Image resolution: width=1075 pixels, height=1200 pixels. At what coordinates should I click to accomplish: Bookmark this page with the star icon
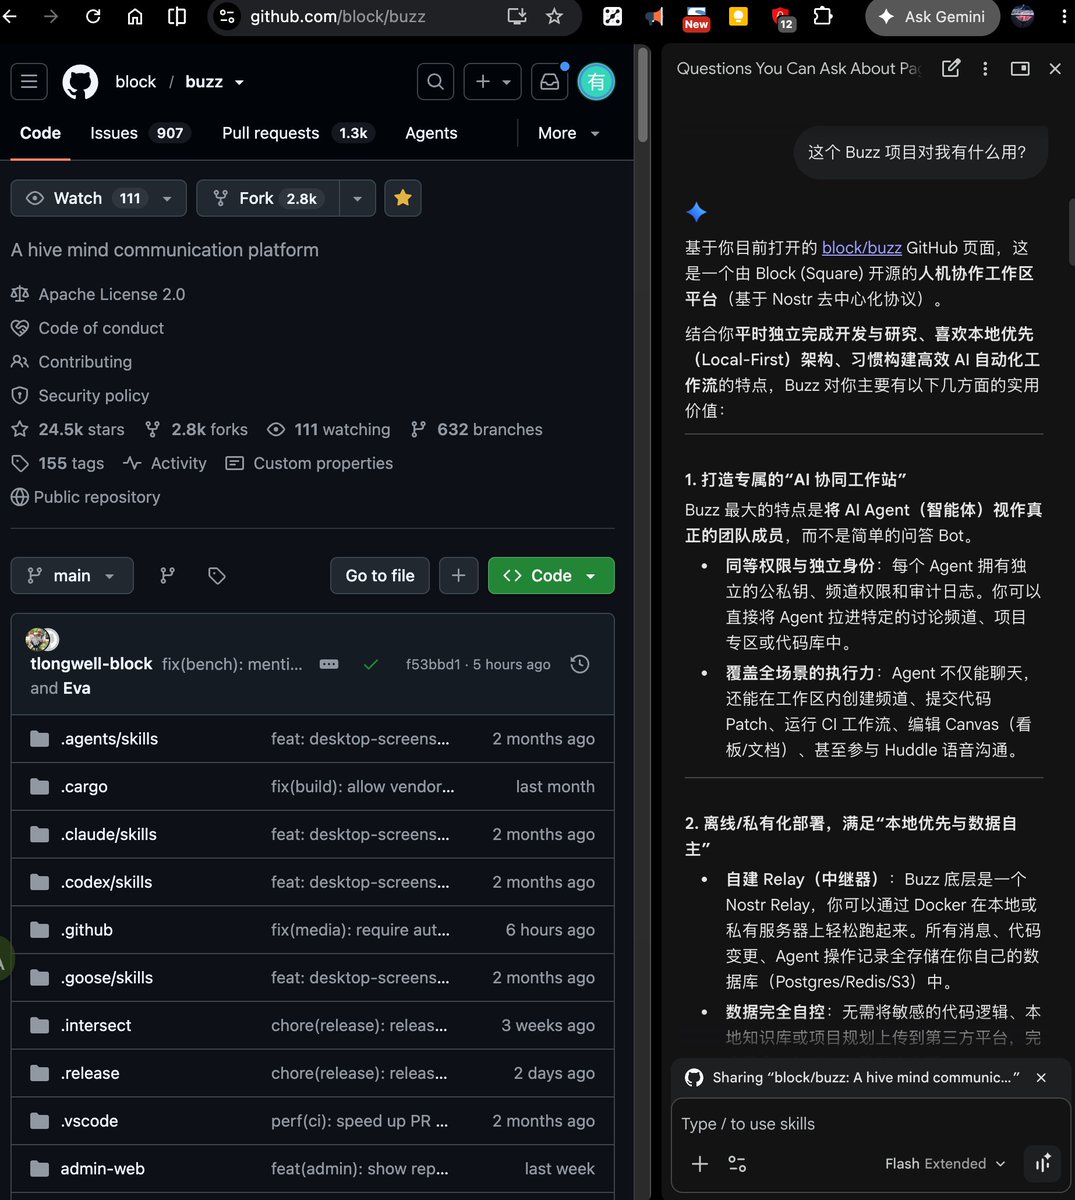[x=554, y=16]
